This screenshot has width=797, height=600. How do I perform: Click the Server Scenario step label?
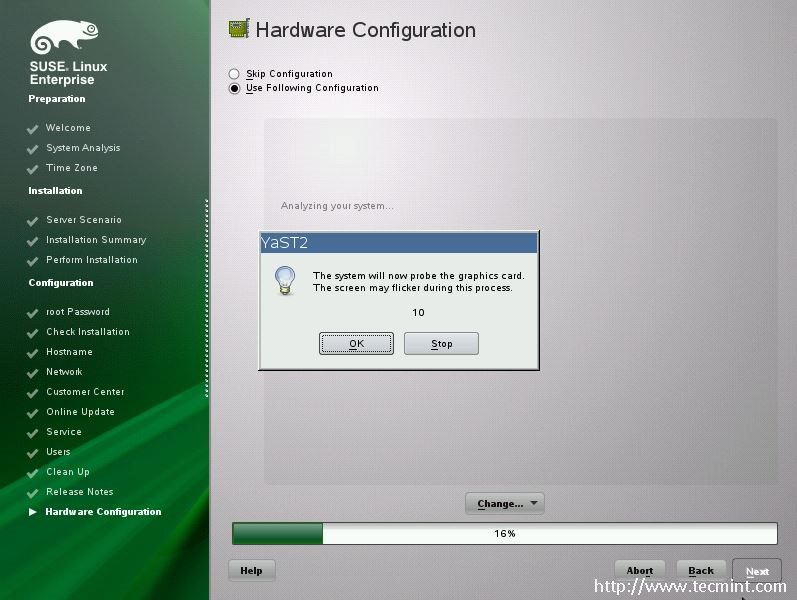84,220
